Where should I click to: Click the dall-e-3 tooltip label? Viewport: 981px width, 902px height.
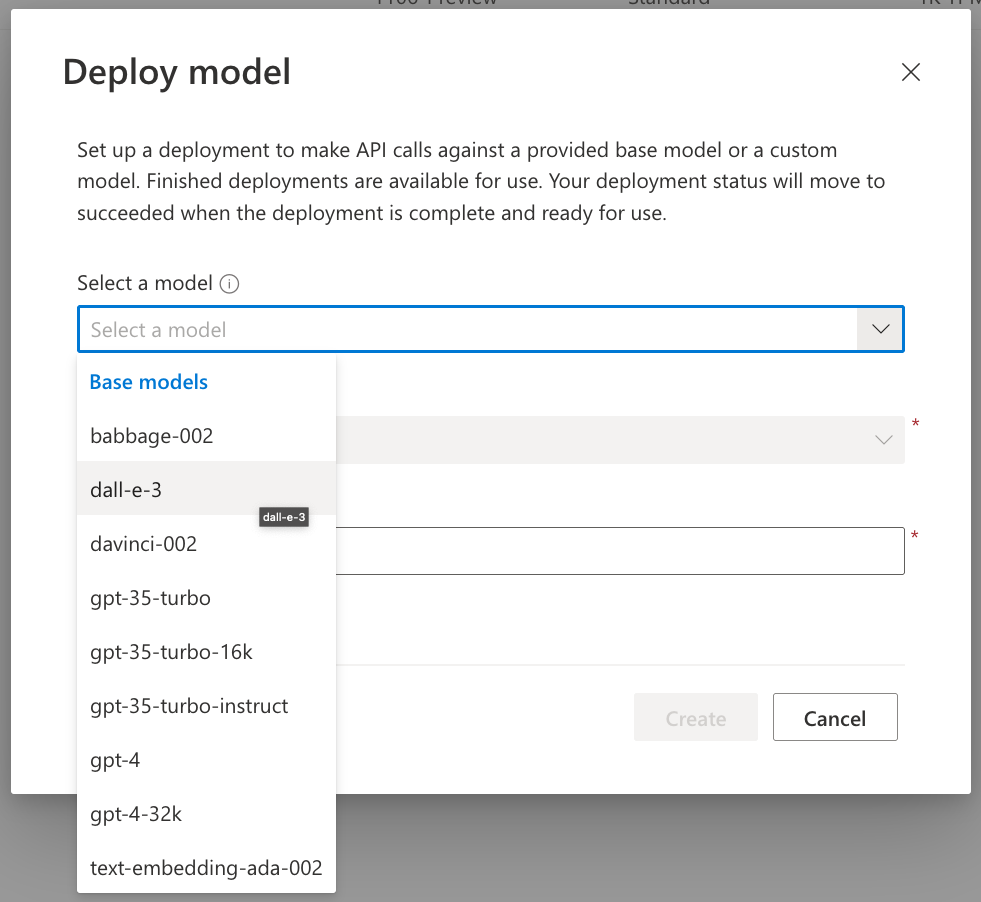284,517
